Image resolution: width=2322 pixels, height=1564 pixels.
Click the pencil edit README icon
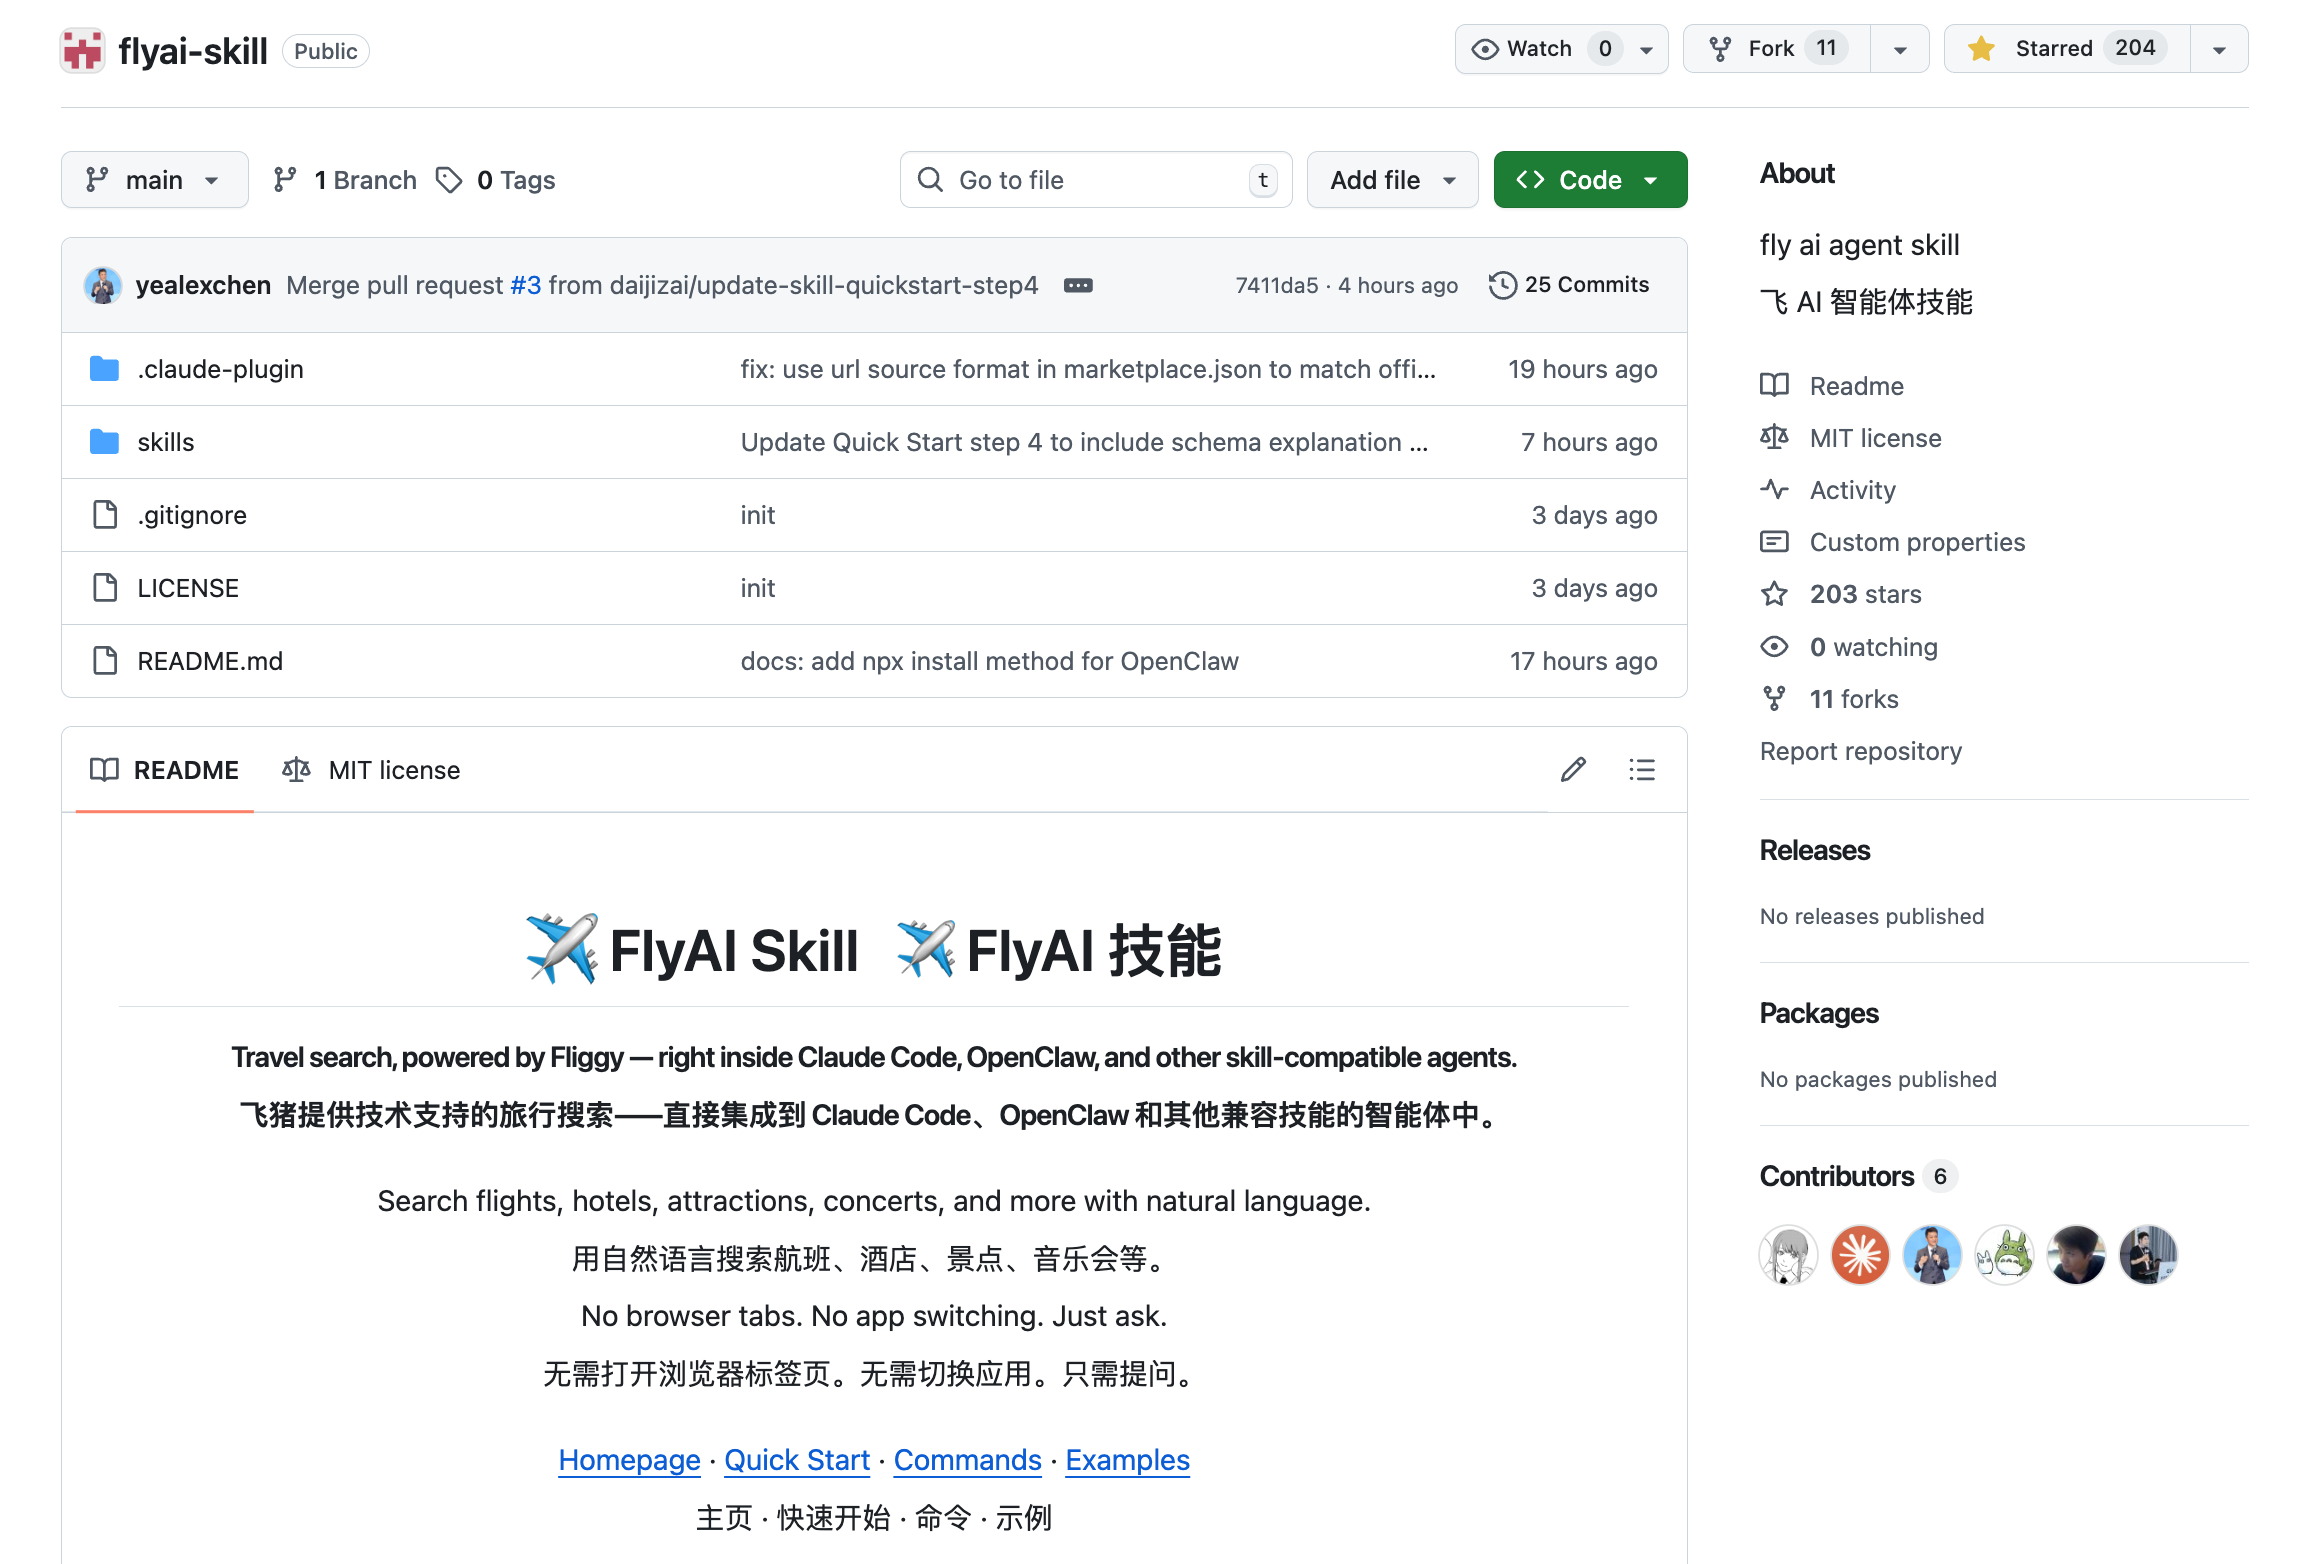point(1573,769)
